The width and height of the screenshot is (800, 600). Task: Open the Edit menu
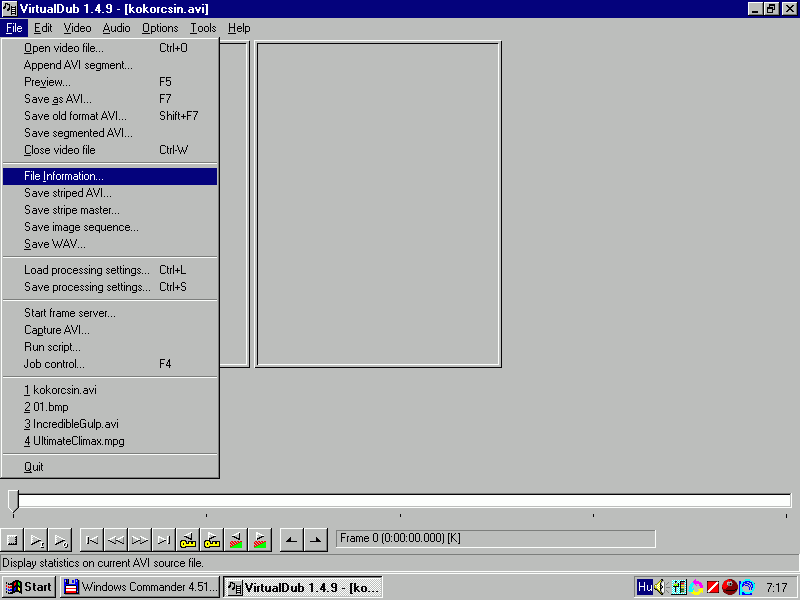click(43, 28)
